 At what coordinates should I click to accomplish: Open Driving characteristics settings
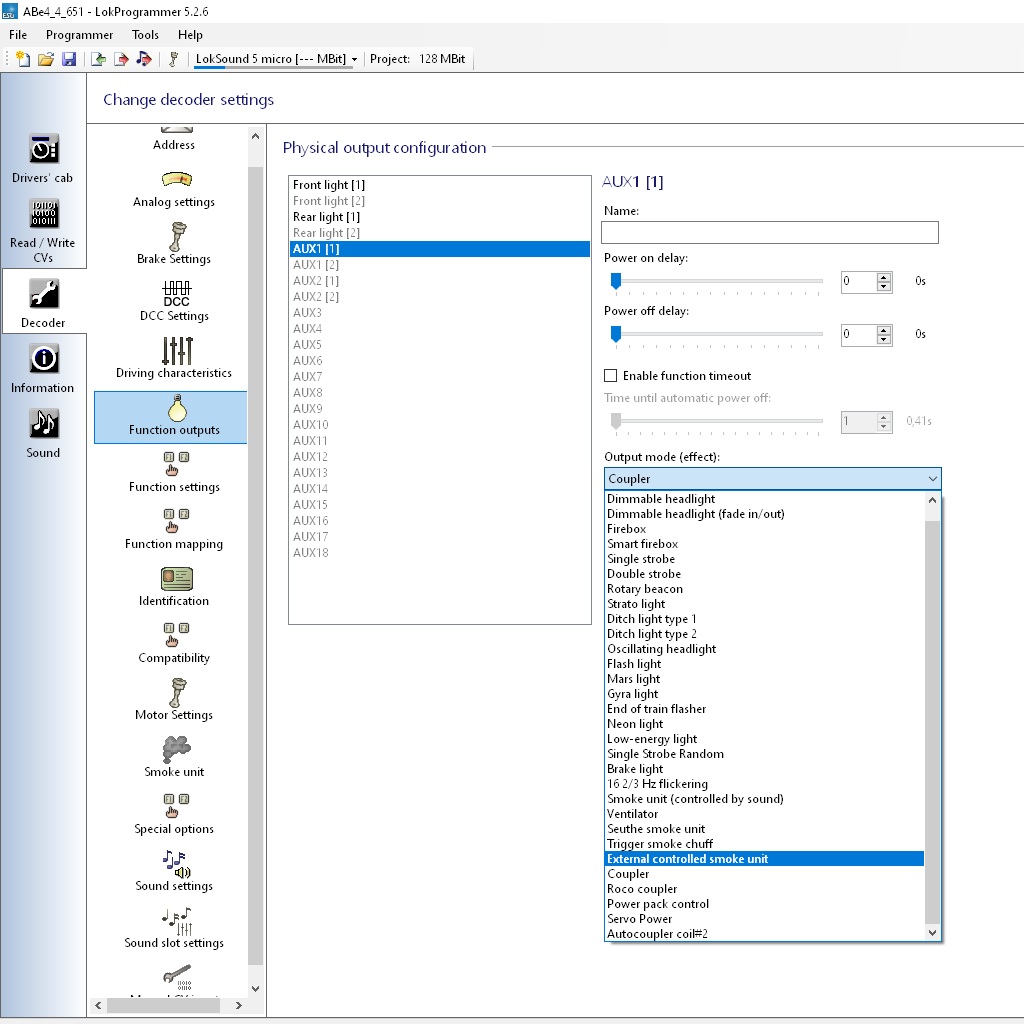click(x=174, y=358)
